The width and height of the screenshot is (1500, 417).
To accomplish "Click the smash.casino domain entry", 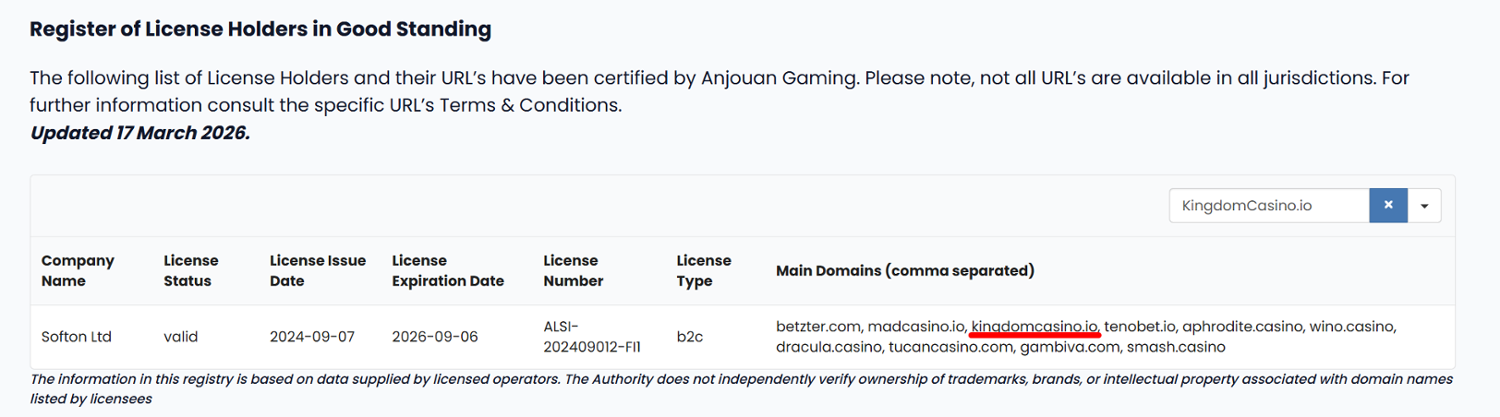I will click(x=1176, y=347).
